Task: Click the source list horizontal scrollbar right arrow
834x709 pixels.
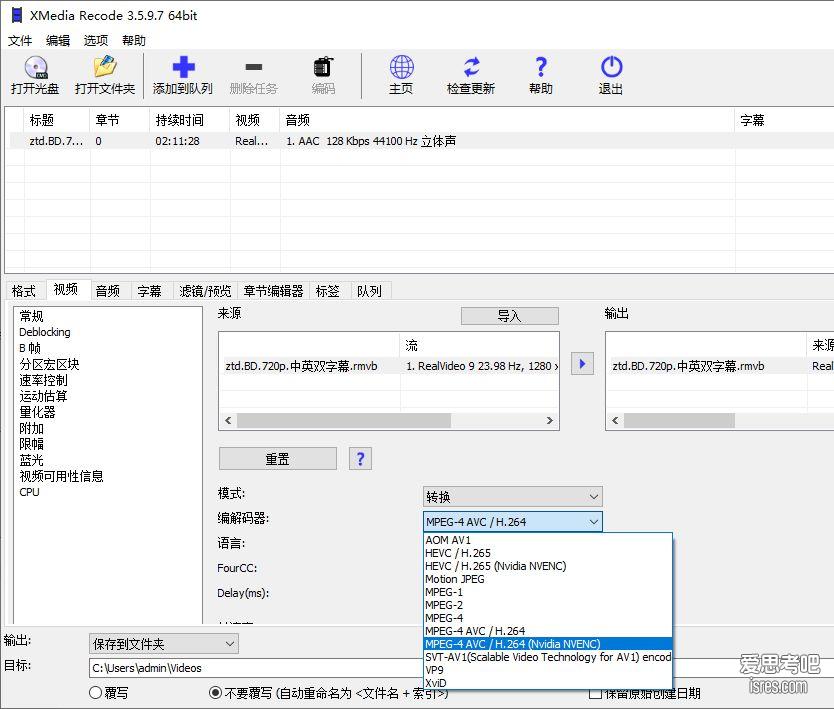Action: (x=549, y=420)
